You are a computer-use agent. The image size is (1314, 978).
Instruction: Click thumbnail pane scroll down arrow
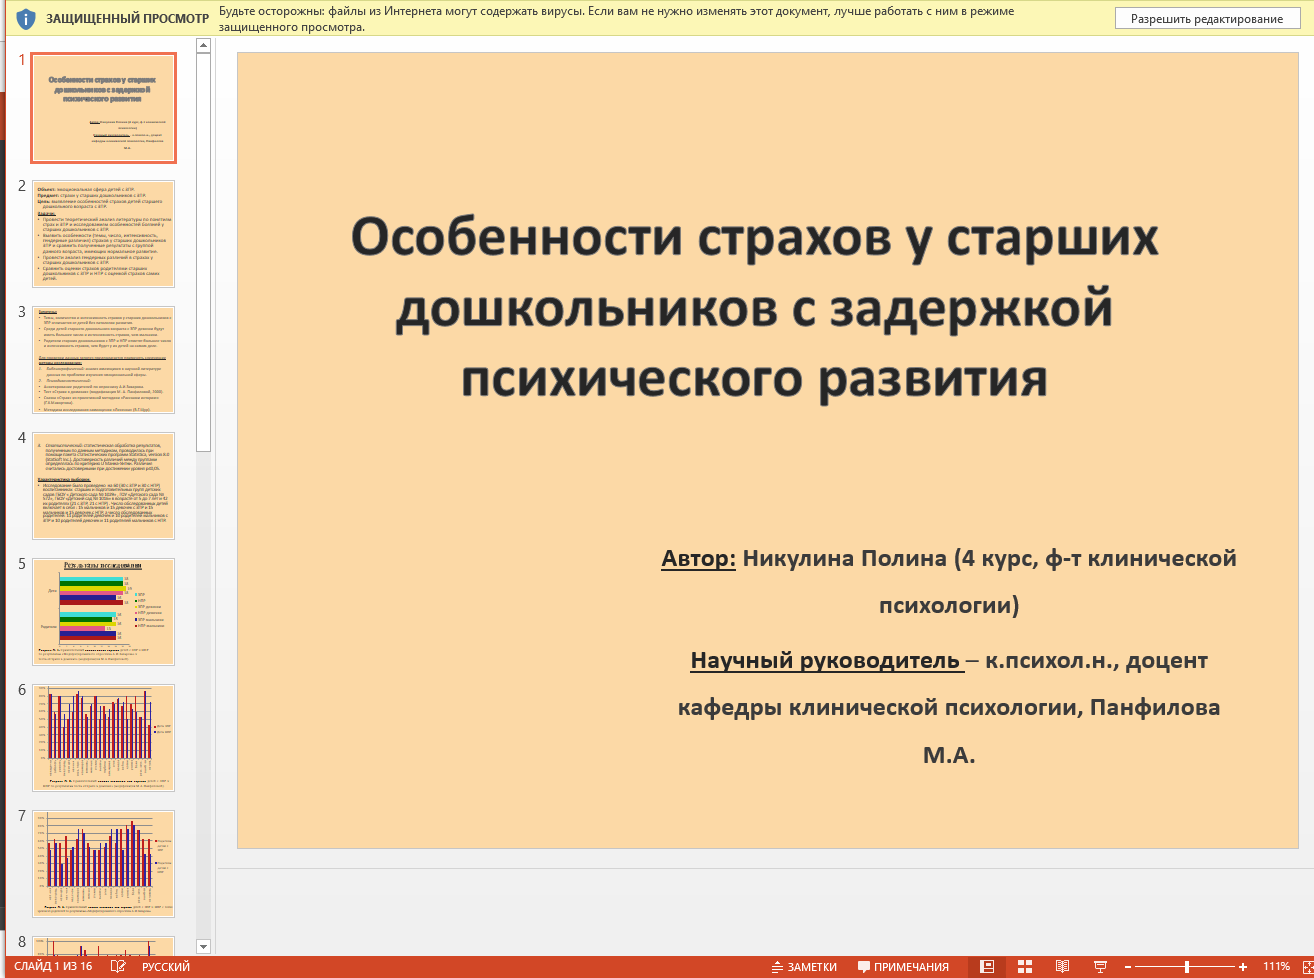(x=204, y=946)
